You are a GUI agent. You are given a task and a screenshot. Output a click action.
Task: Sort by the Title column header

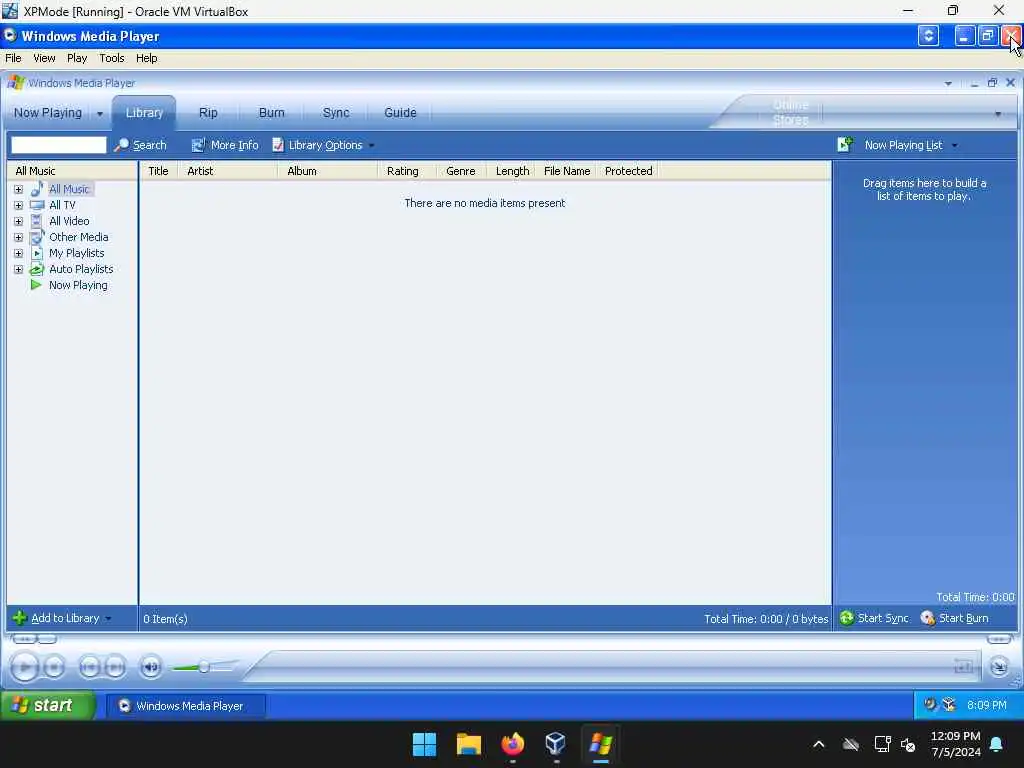tap(158, 171)
